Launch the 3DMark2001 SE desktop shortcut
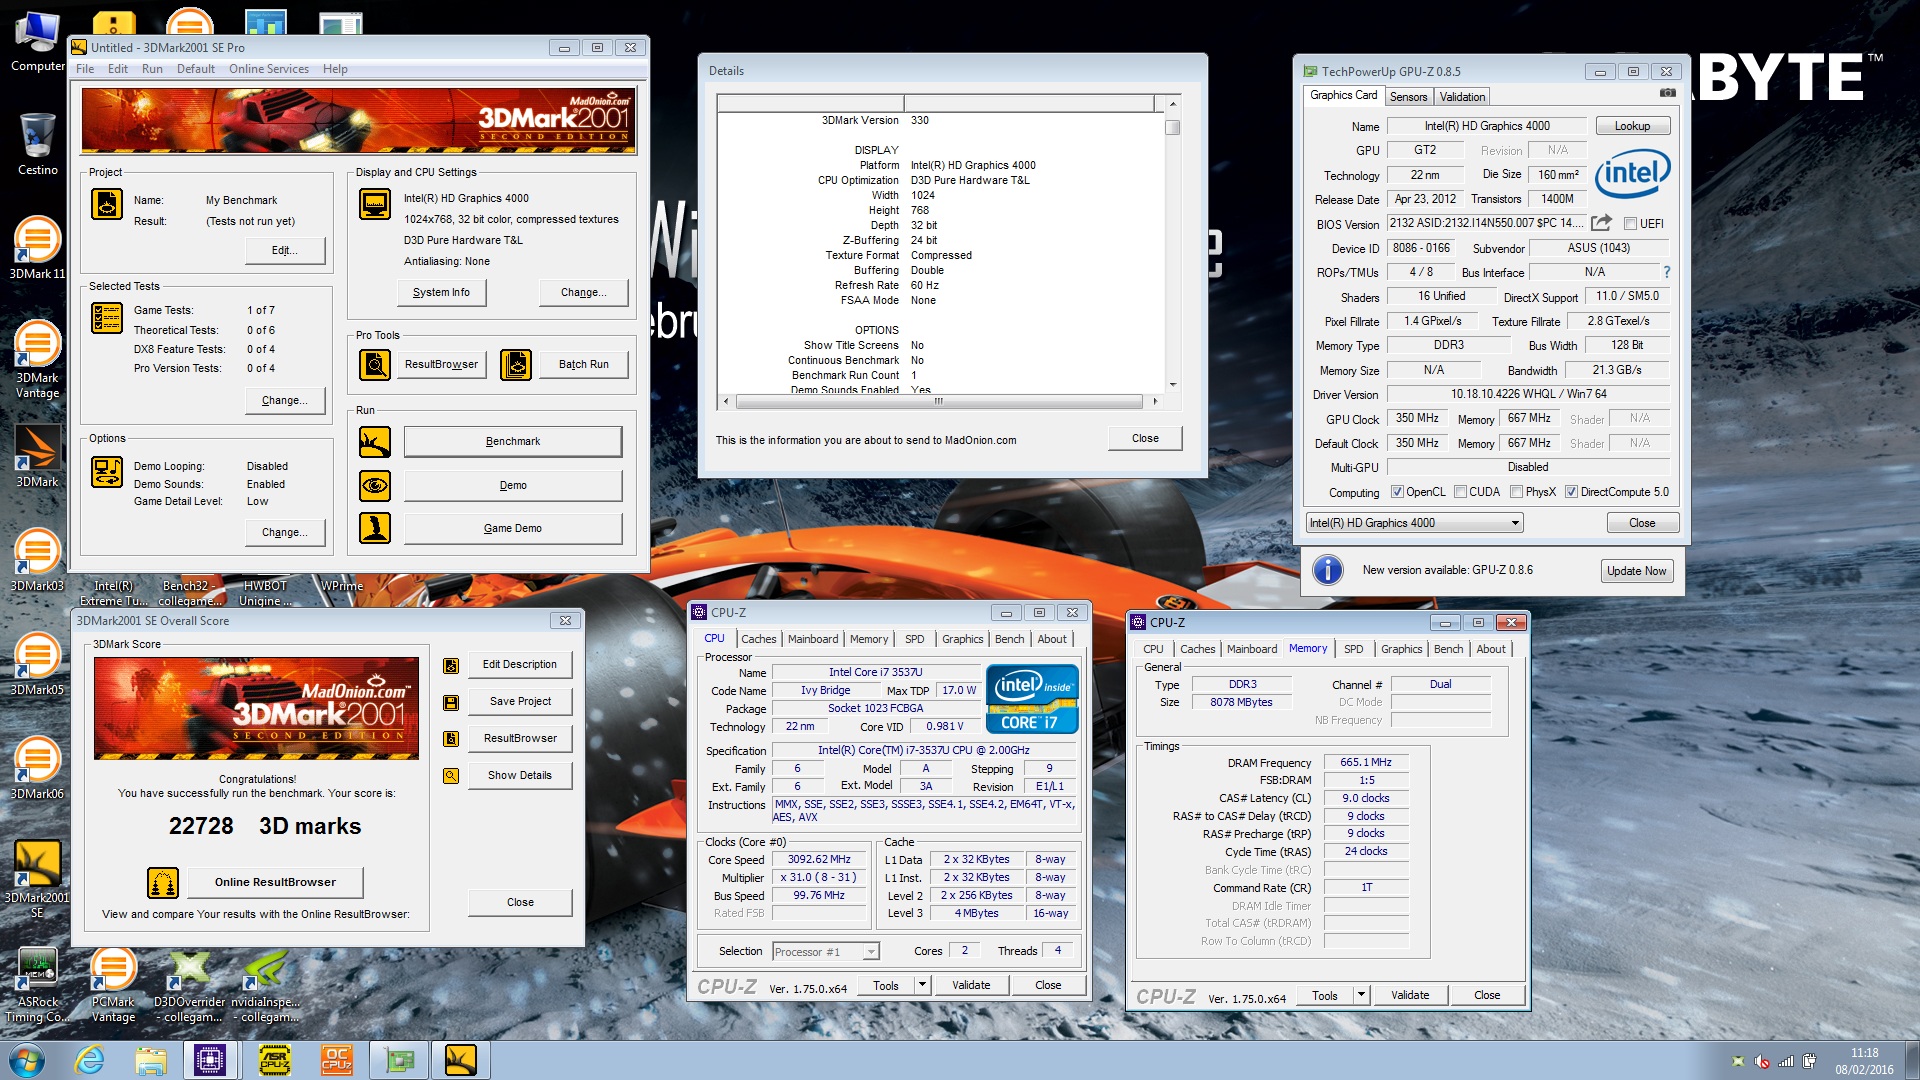The height and width of the screenshot is (1080, 1920). point(37,878)
